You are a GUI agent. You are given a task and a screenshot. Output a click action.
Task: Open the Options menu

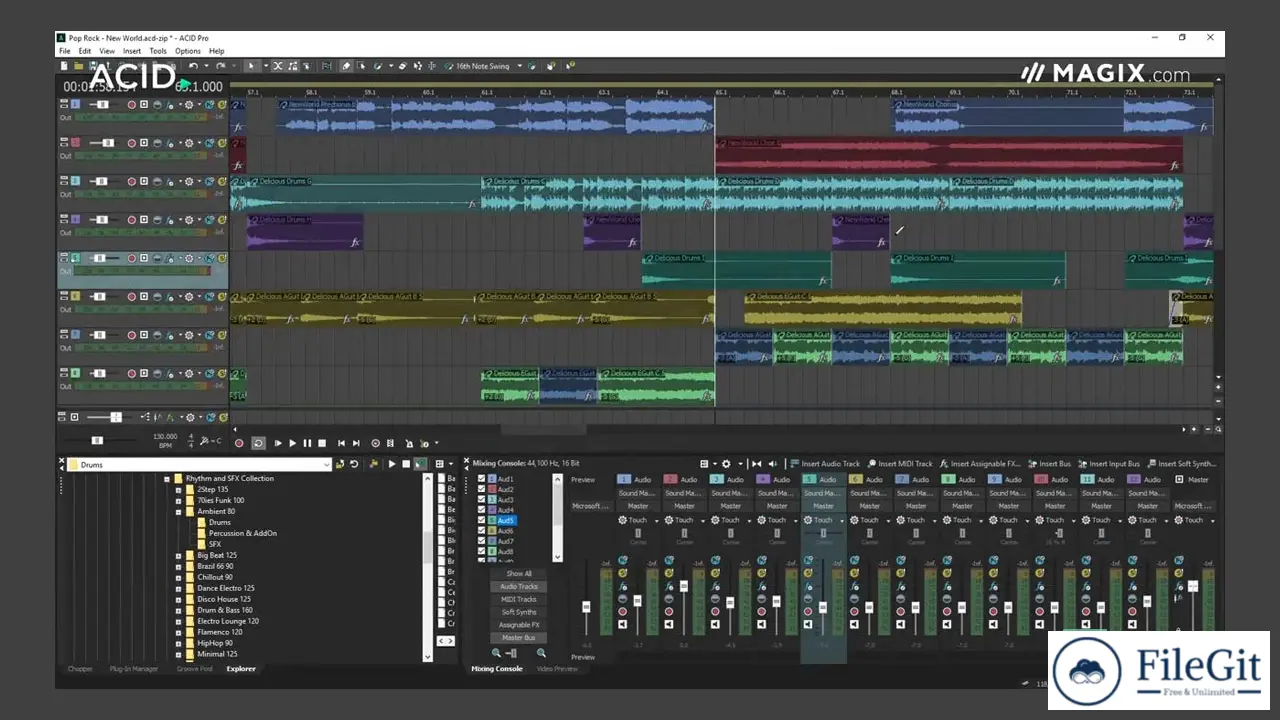pos(188,51)
